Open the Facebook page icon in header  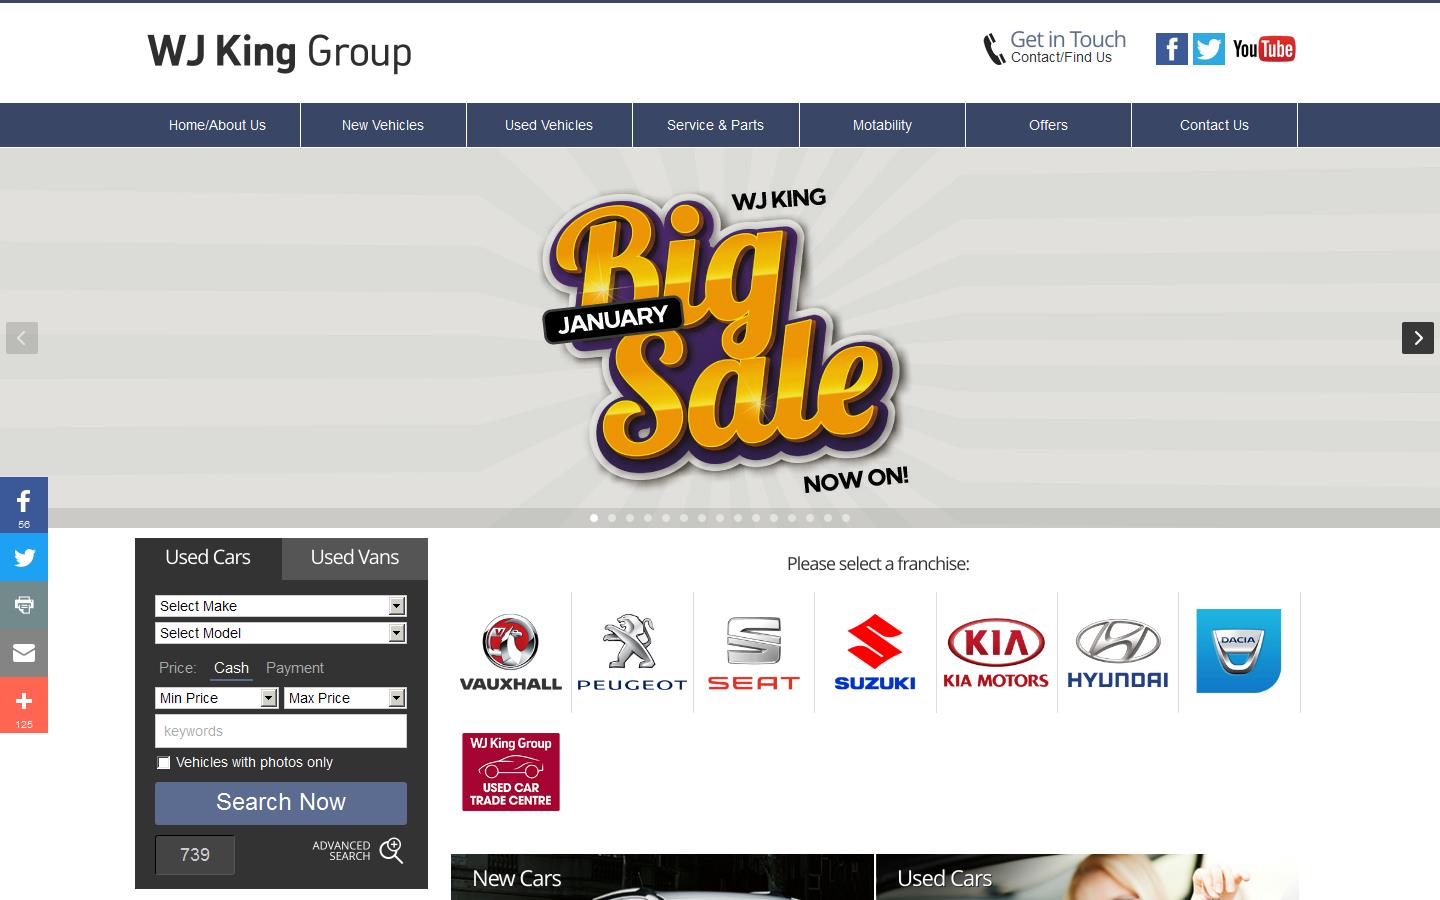[x=1171, y=48]
